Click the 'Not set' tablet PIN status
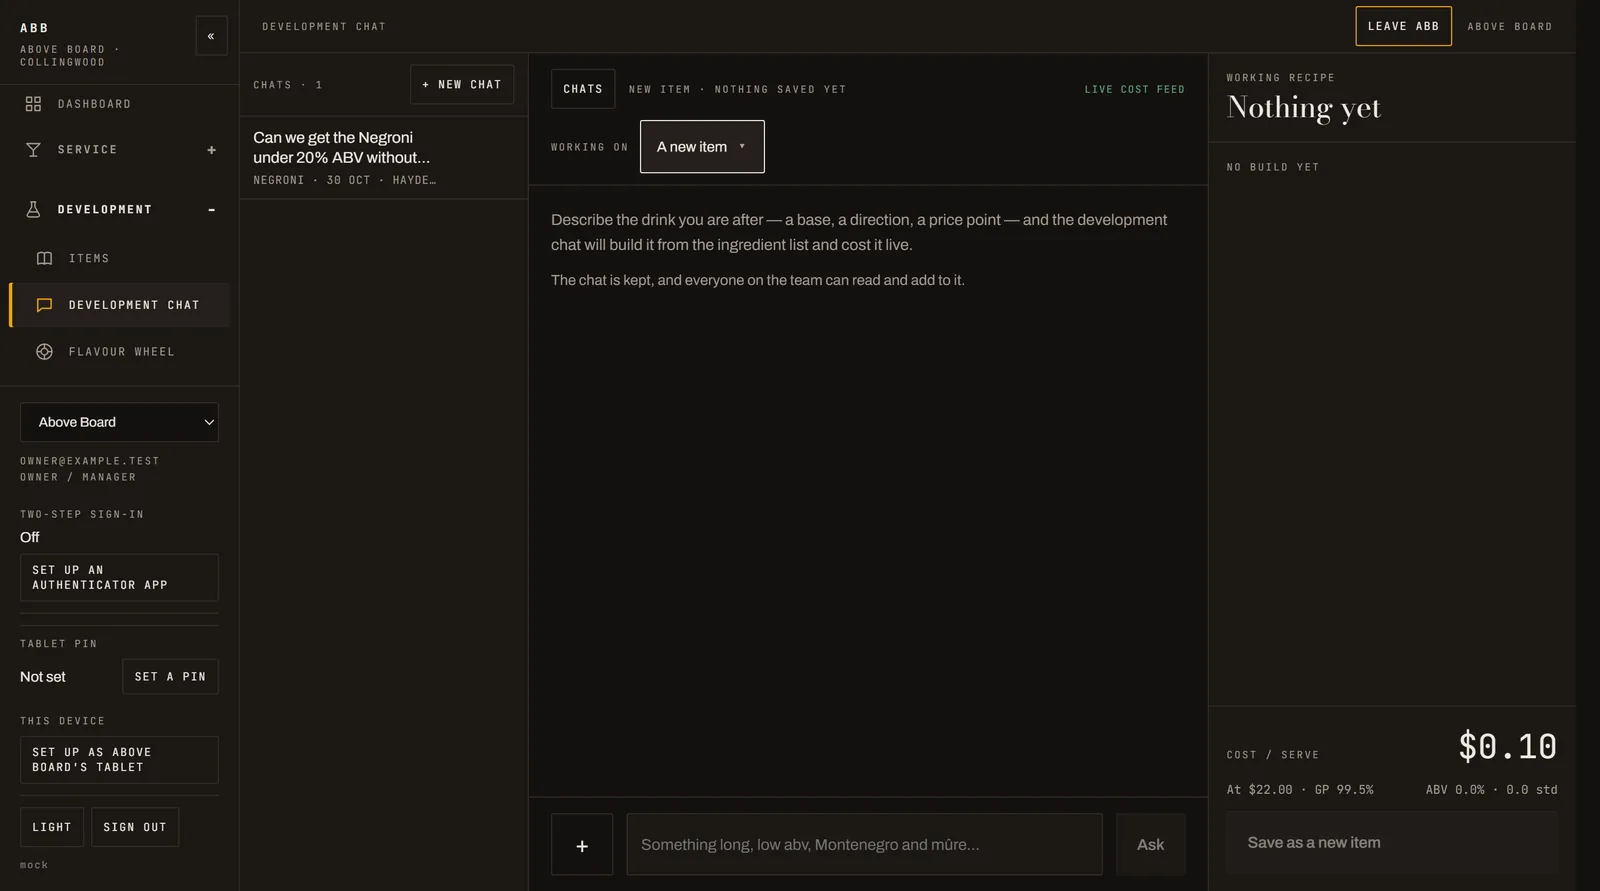Viewport: 1600px width, 891px height. (x=43, y=677)
